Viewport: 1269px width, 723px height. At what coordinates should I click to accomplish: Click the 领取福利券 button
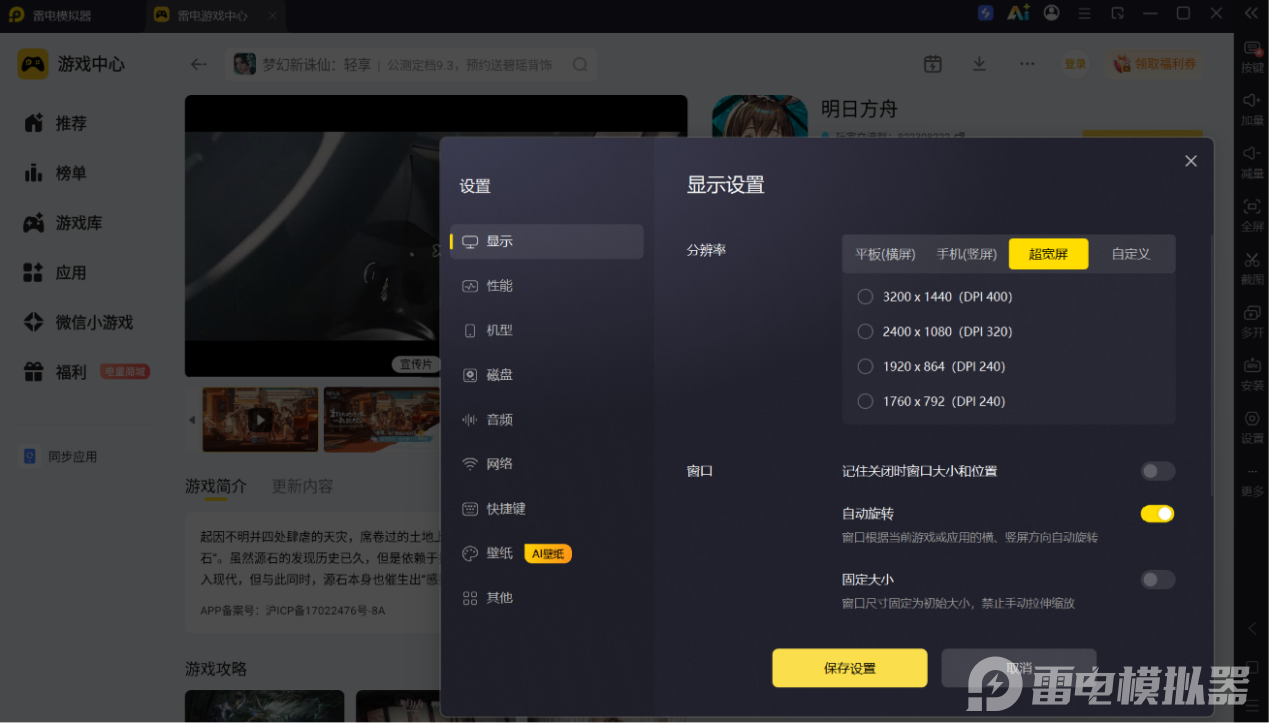coord(1156,64)
